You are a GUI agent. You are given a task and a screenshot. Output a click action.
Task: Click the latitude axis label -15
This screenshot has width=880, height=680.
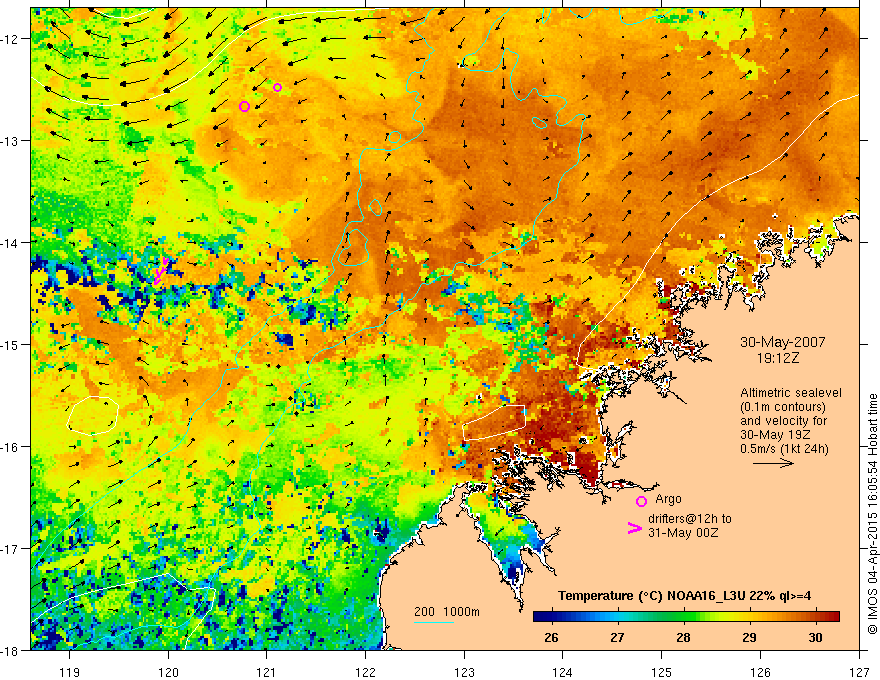10,344
